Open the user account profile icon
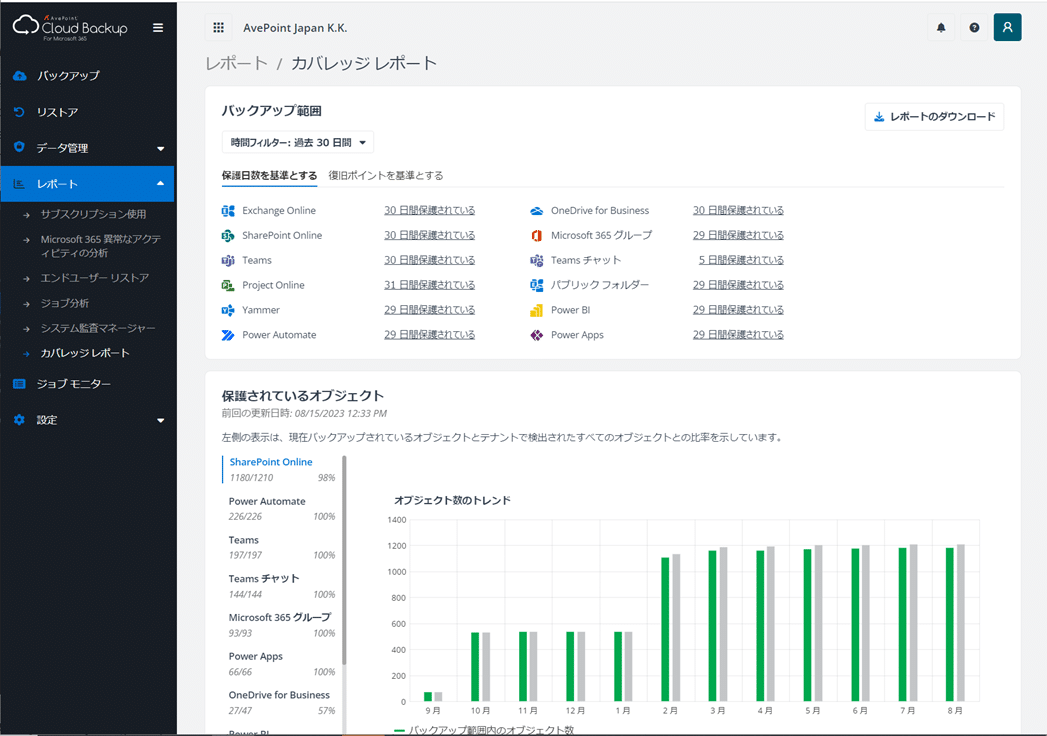 click(1008, 27)
